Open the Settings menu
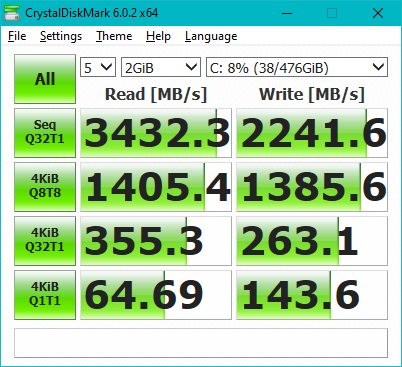This screenshot has height=367, width=402. click(x=61, y=36)
